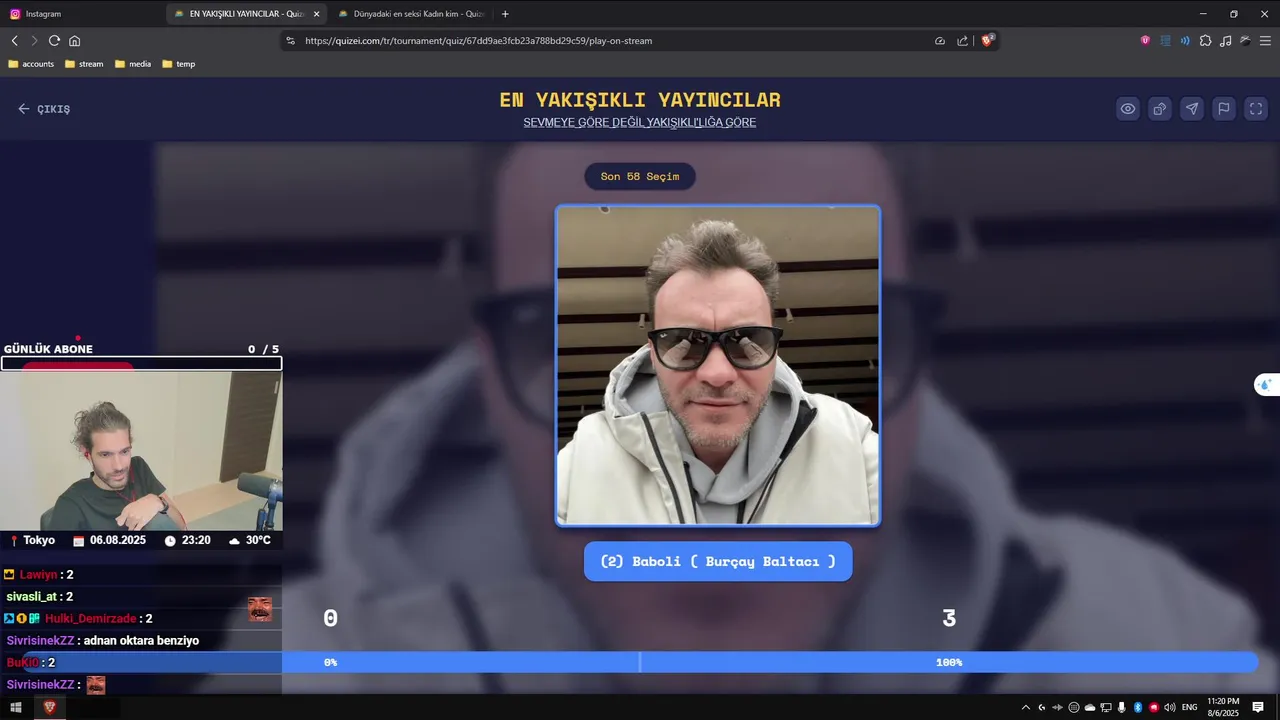The image size is (1280, 720).
Task: Click the 30°C weather label
Action: pyautogui.click(x=258, y=540)
